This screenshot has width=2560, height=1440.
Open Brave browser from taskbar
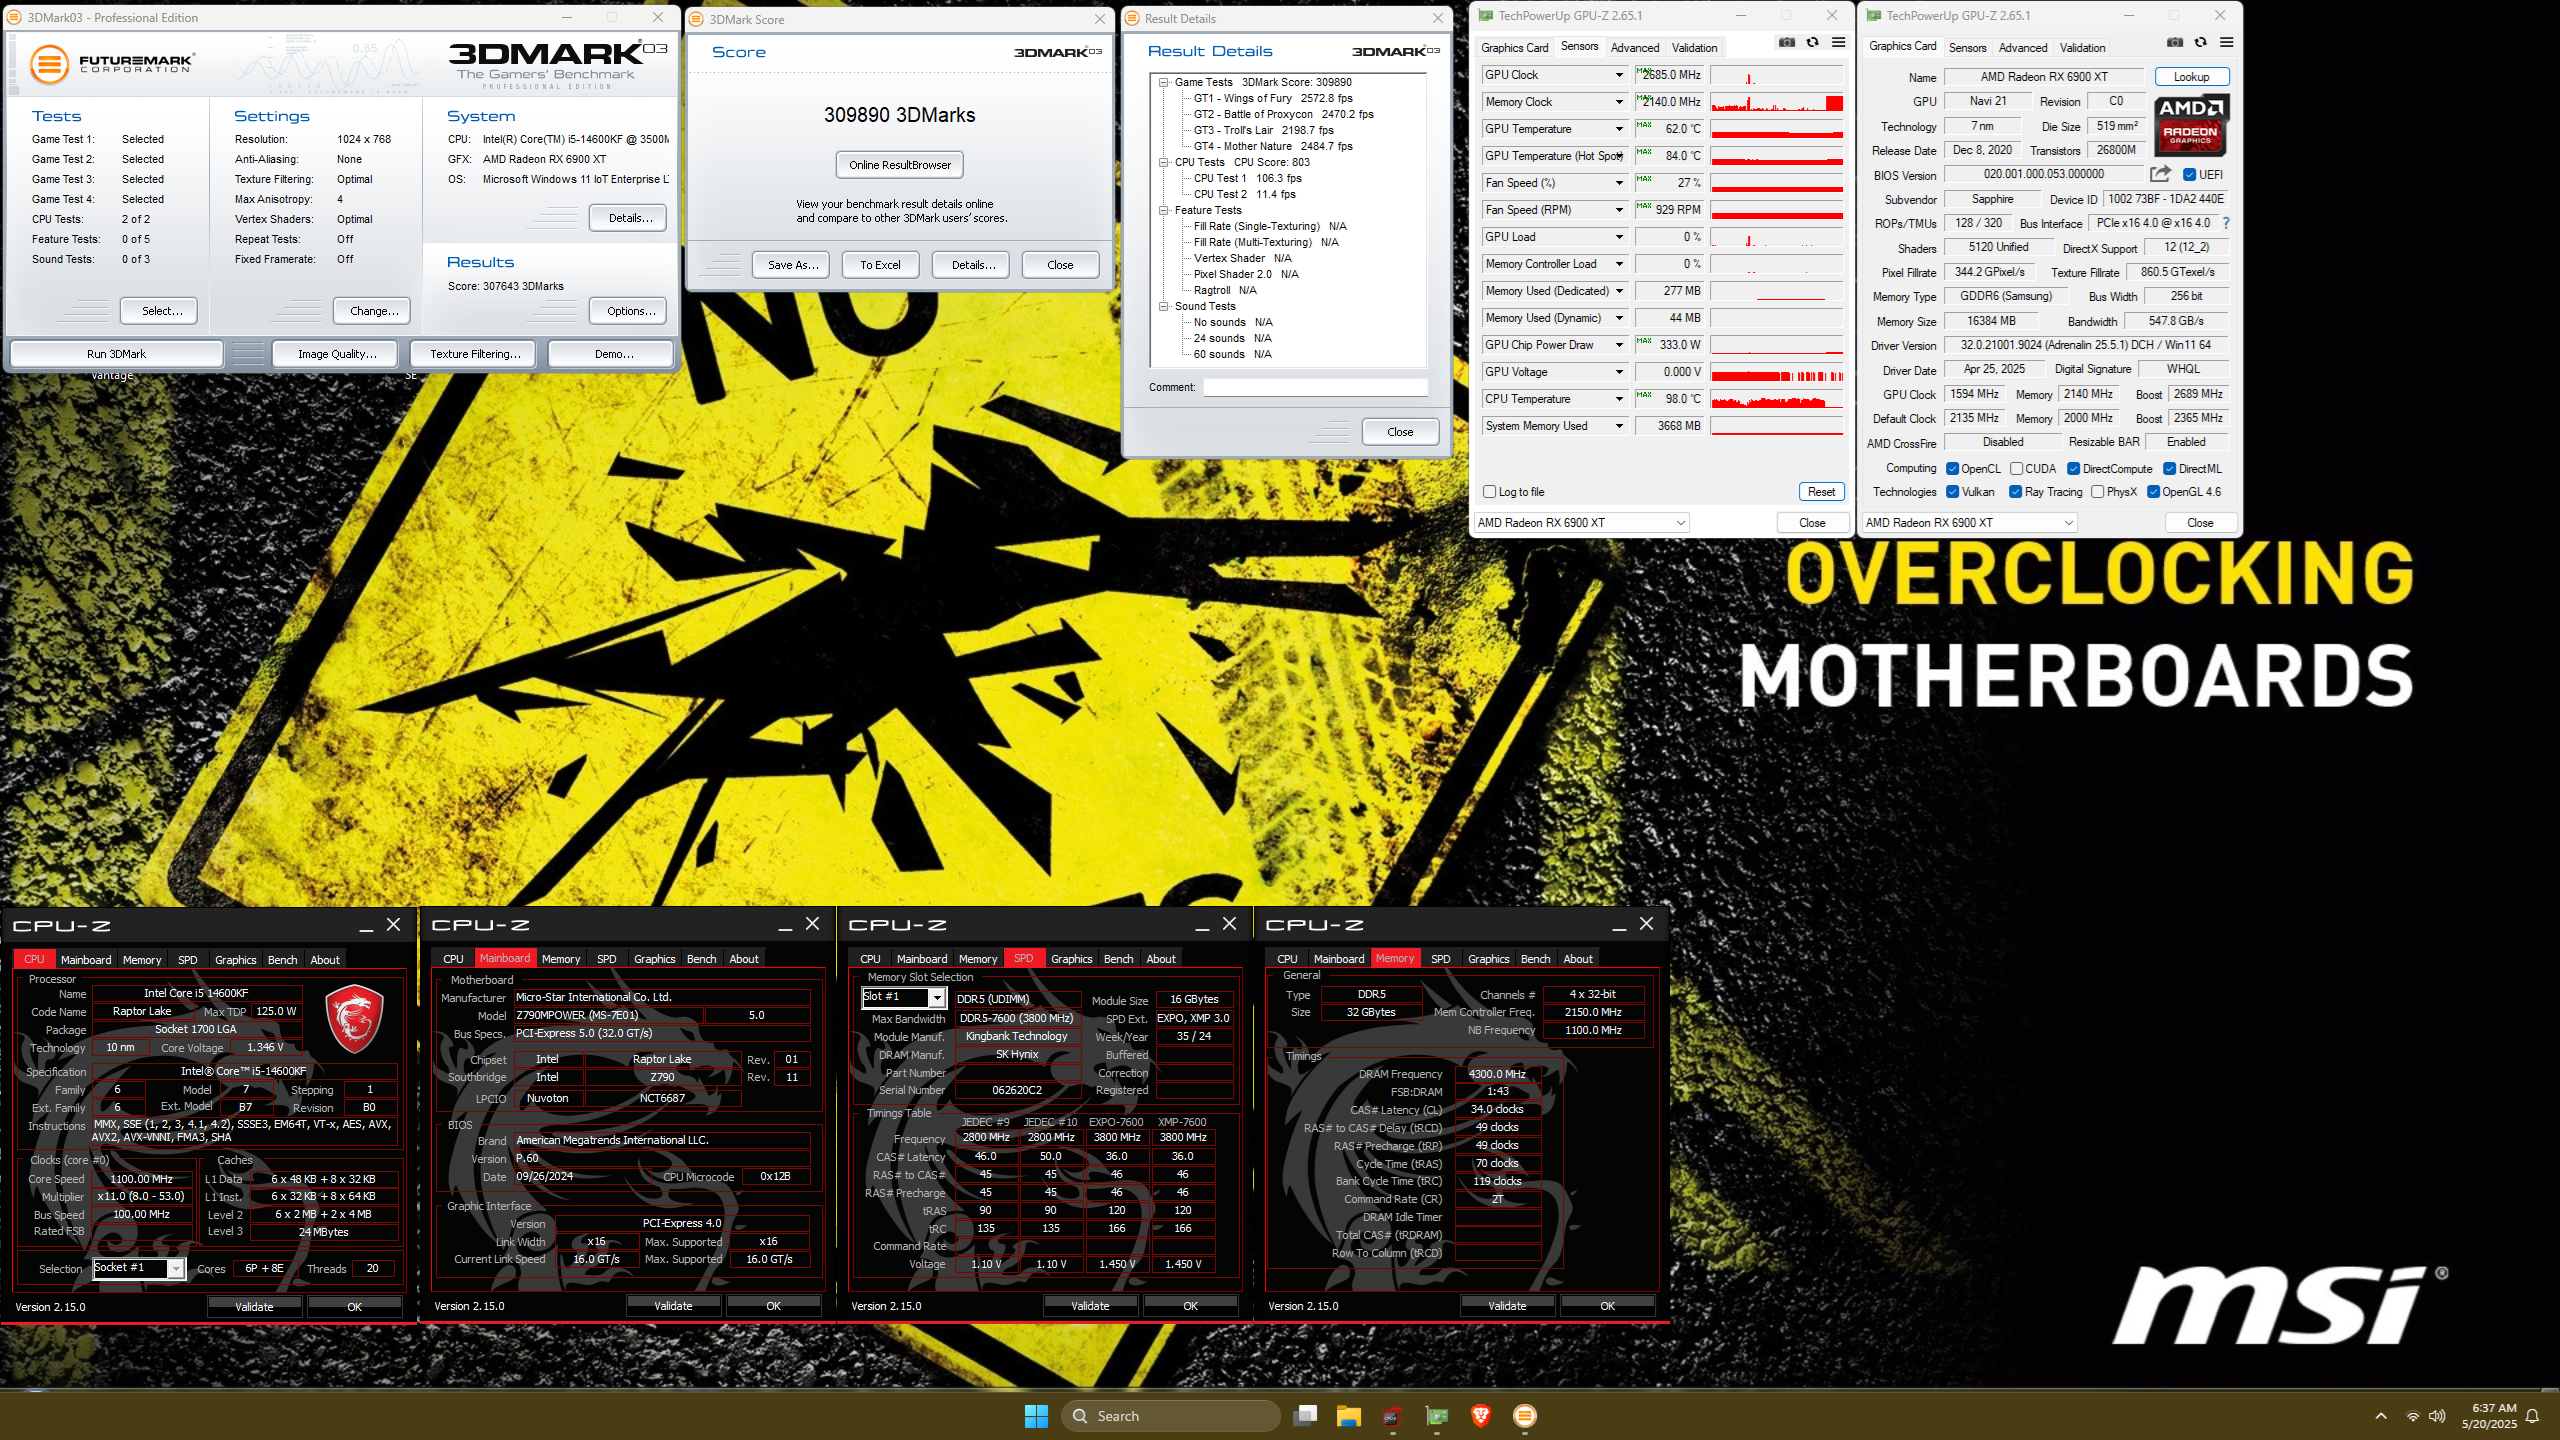click(x=1481, y=1415)
